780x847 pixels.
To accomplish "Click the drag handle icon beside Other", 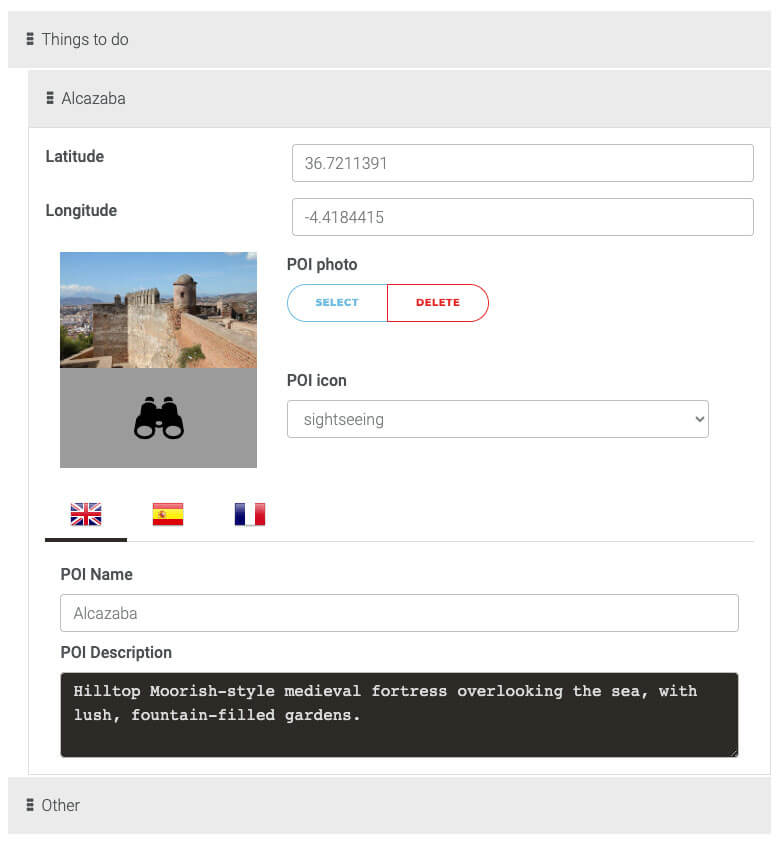I will [30, 805].
